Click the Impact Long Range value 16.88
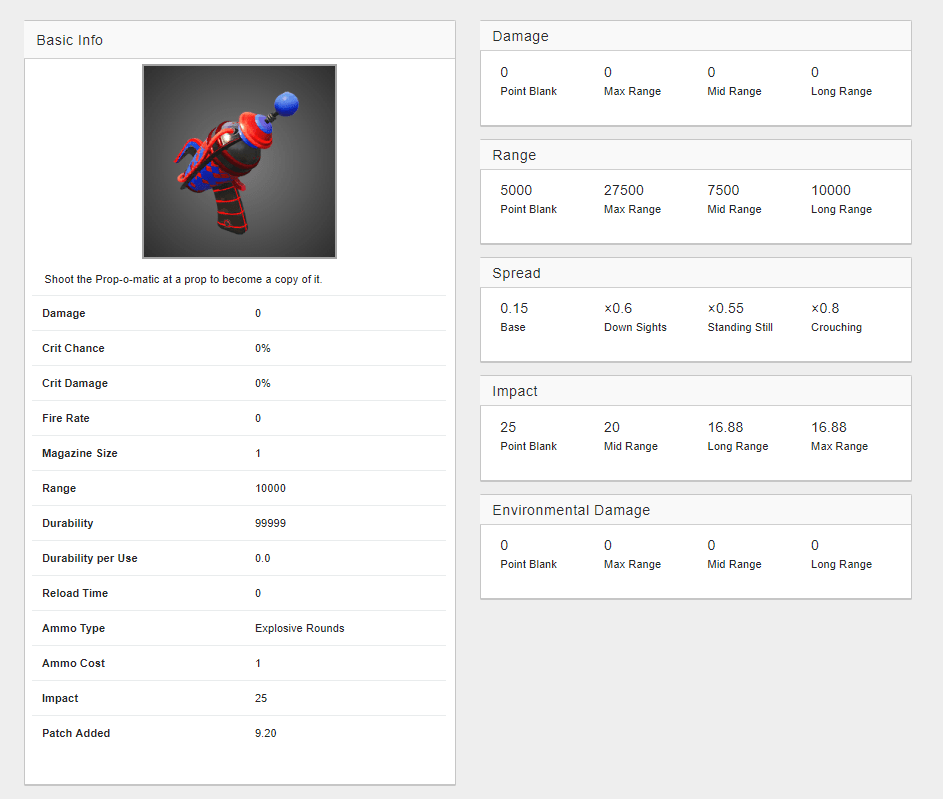The width and height of the screenshot is (943, 799). tap(725, 427)
